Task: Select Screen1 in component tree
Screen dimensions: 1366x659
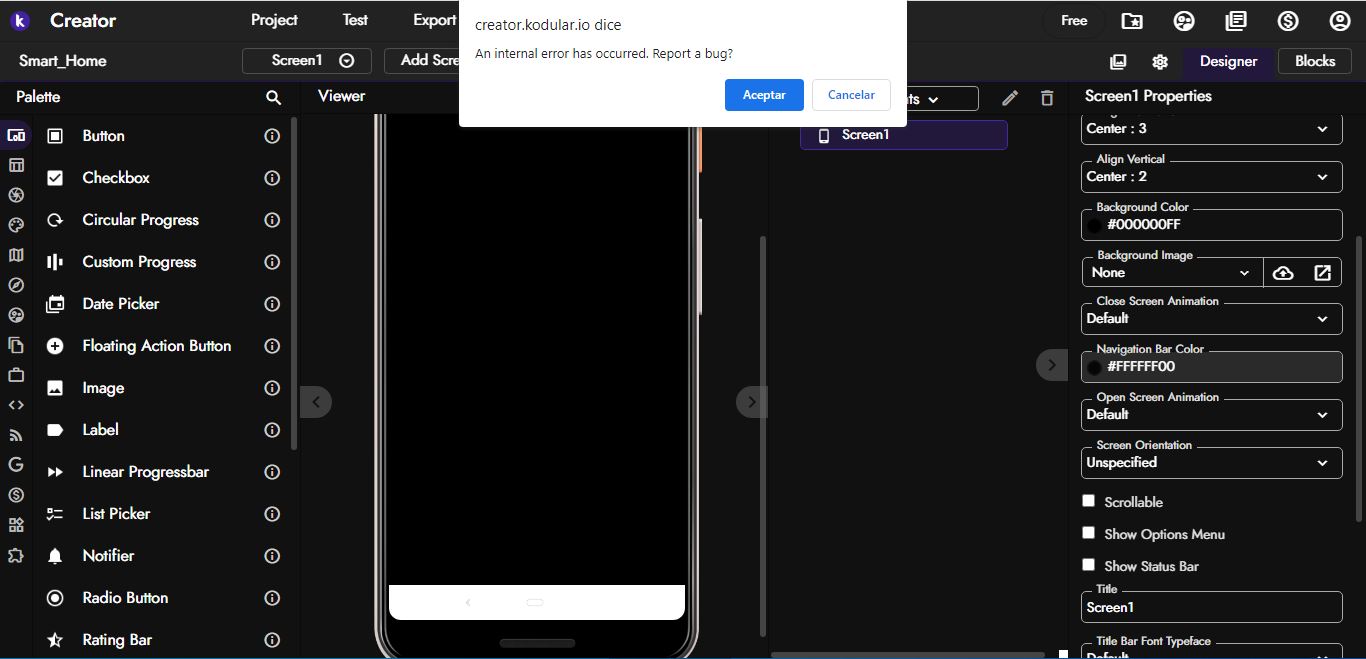Action: pyautogui.click(x=904, y=135)
